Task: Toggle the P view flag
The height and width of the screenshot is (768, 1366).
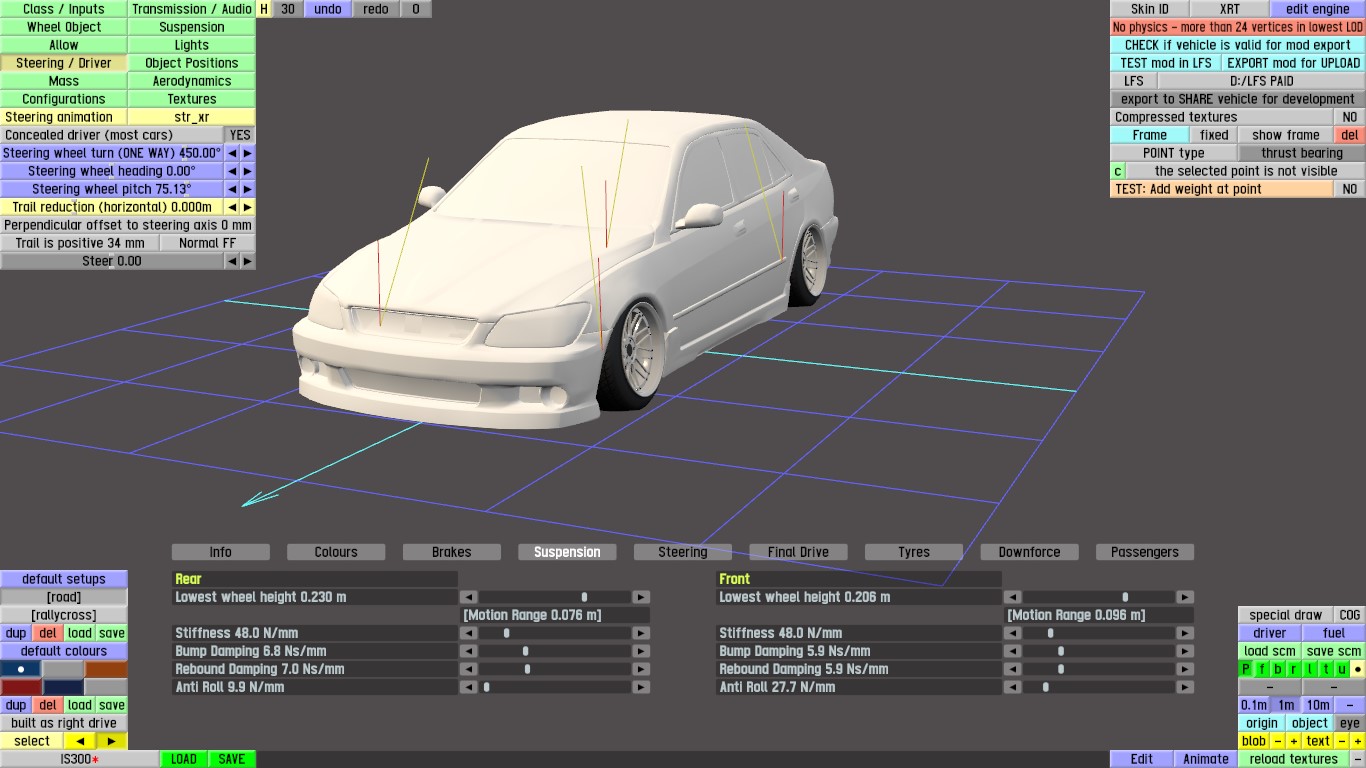Action: [x=1246, y=669]
